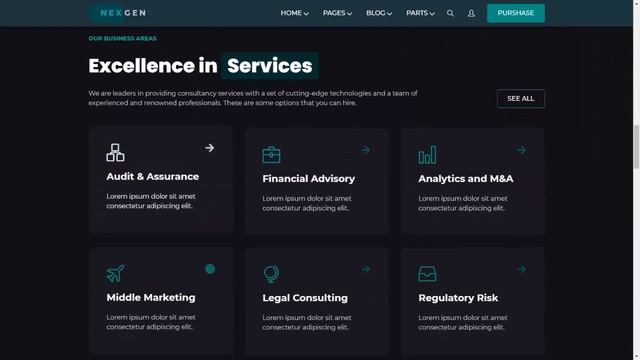
Task: Open the Audit & Assurance title link
Action: [153, 176]
